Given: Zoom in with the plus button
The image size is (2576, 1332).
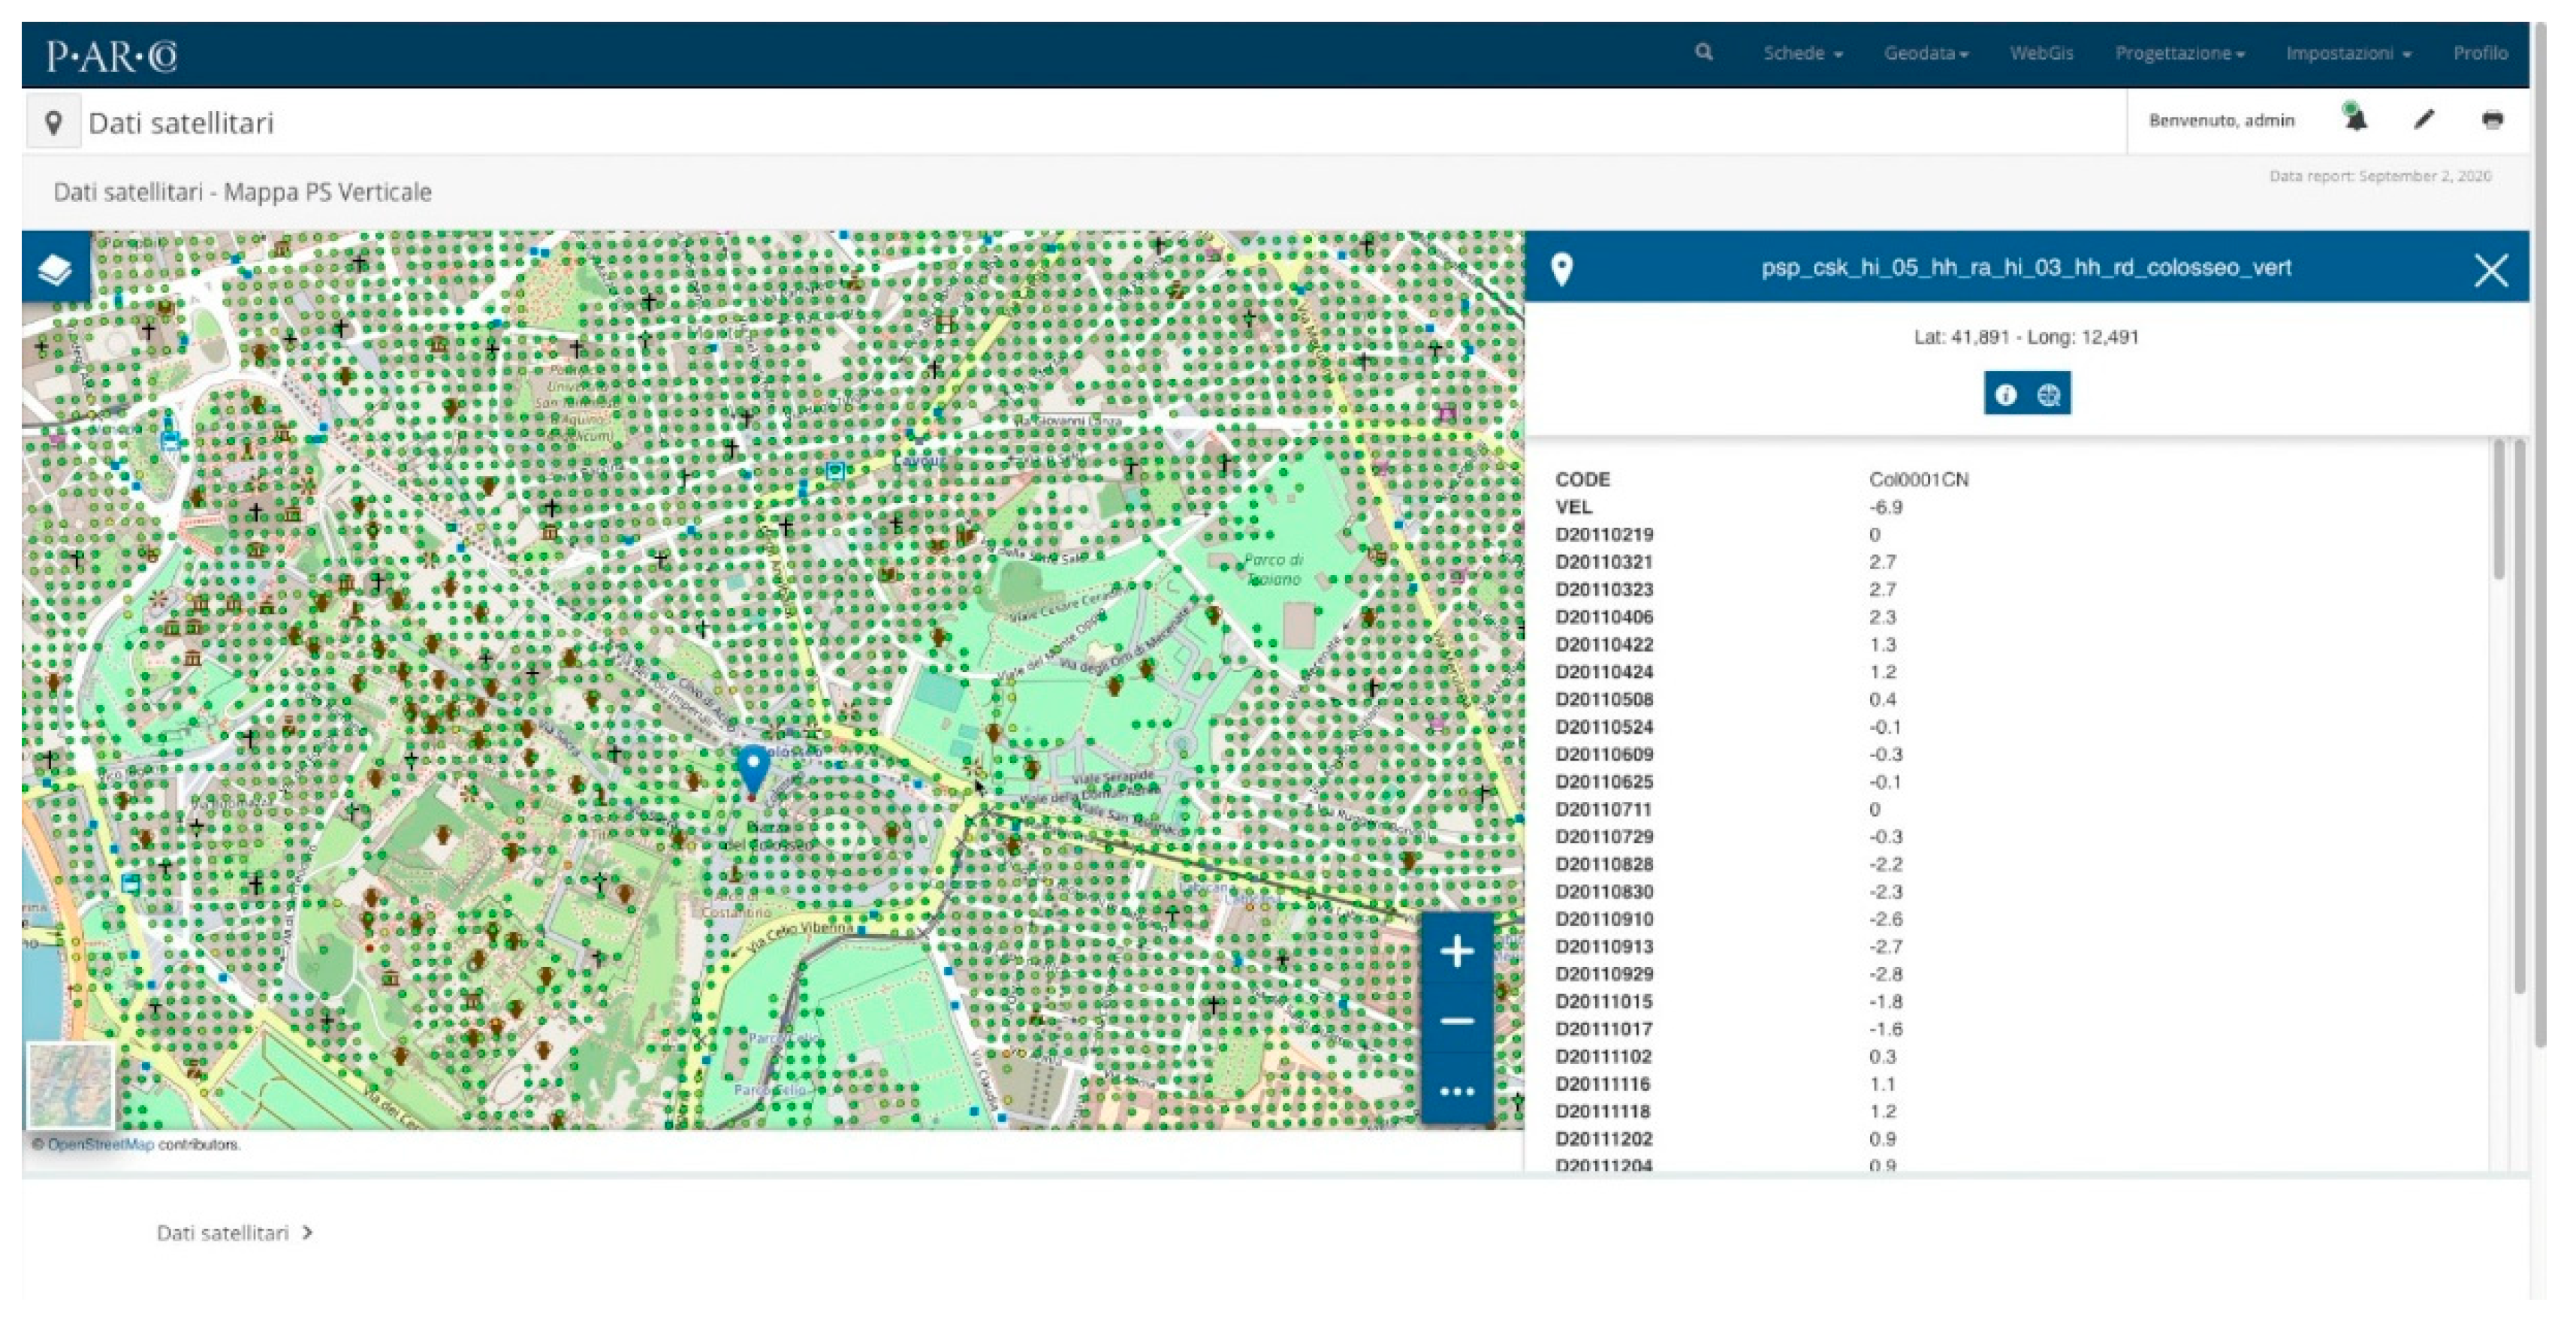Looking at the screenshot, I should pyautogui.click(x=1457, y=951).
